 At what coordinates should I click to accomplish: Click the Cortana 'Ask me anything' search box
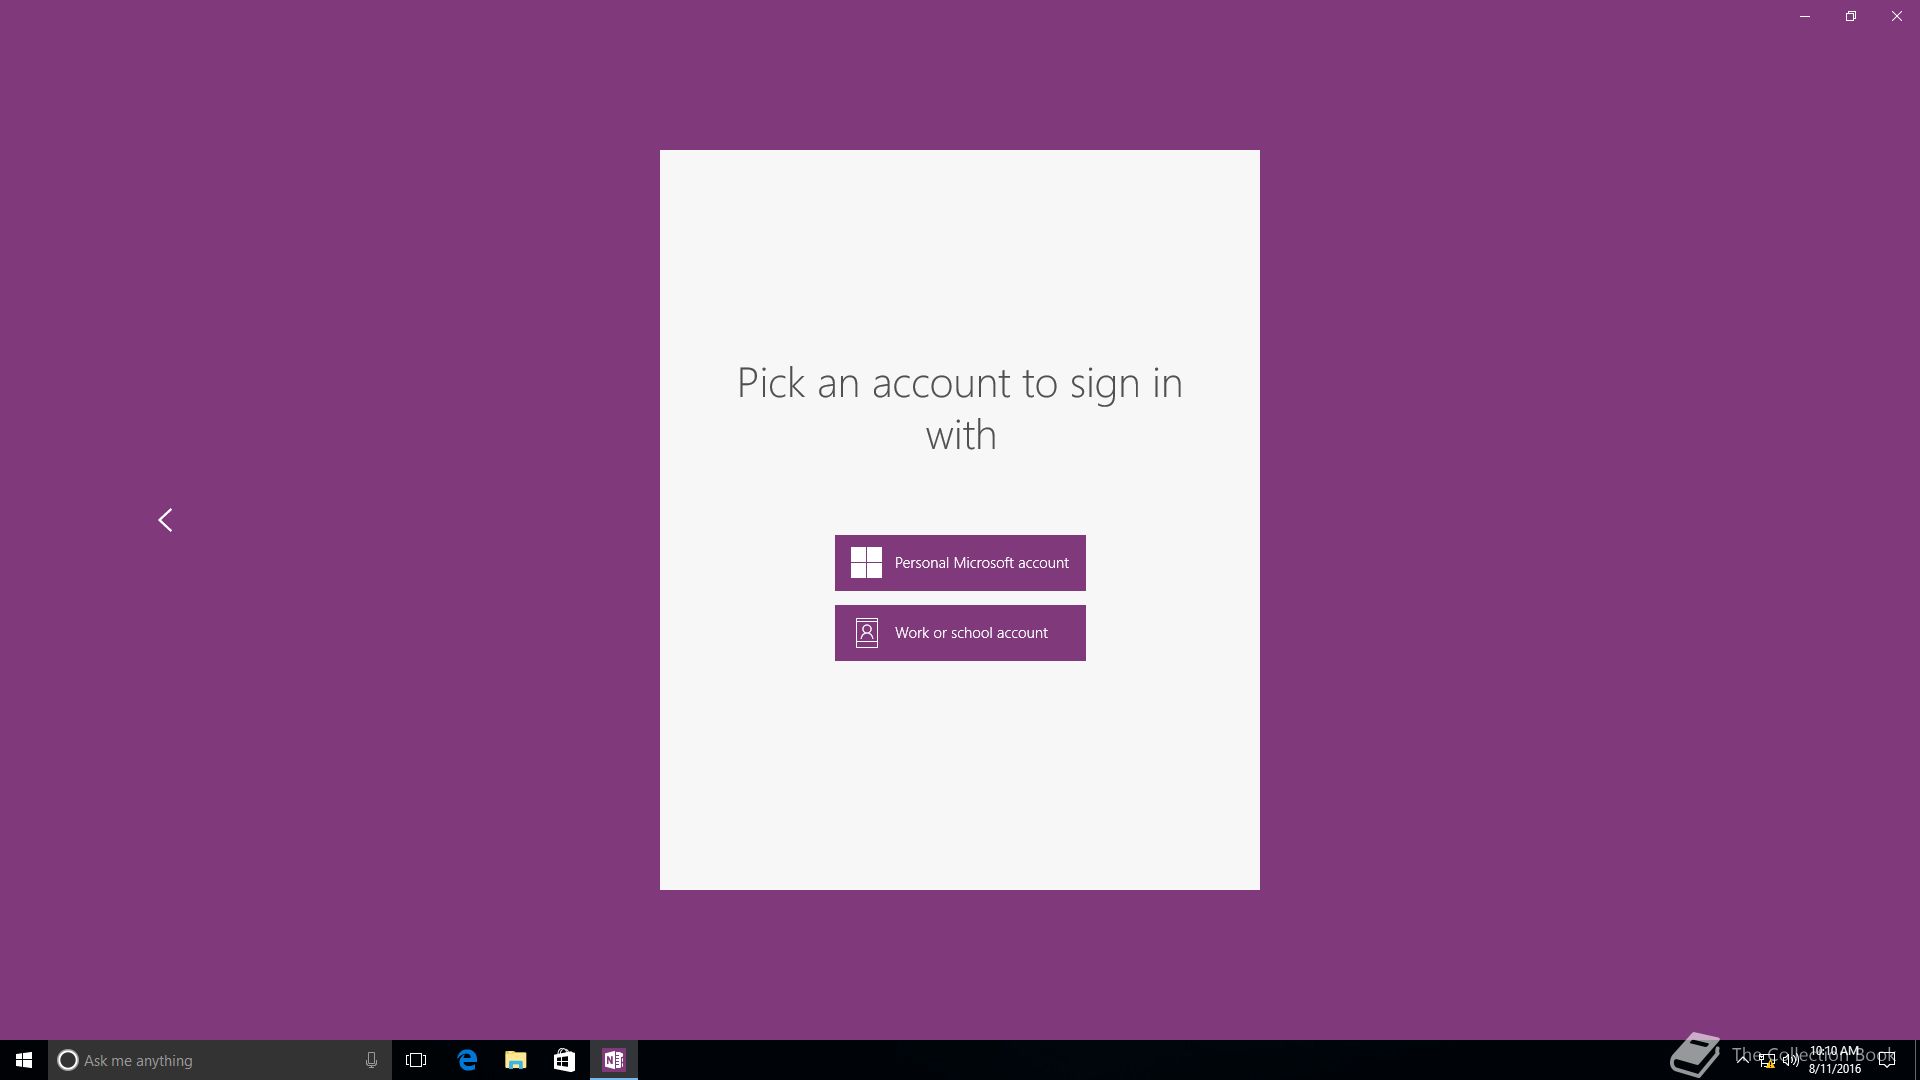[x=220, y=1060]
